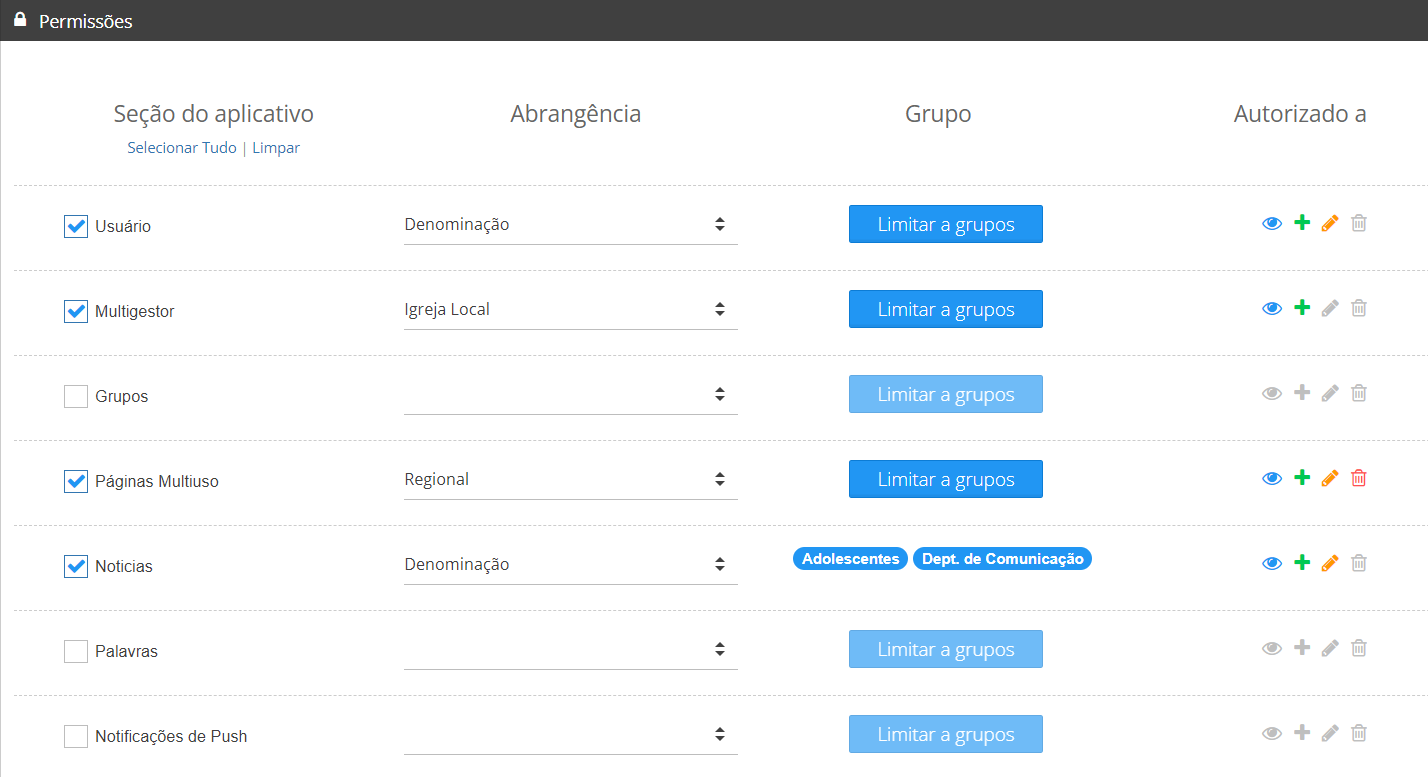The height and width of the screenshot is (777, 1428).
Task: Open Abrangência dropdown for Noticias
Action: point(571,565)
